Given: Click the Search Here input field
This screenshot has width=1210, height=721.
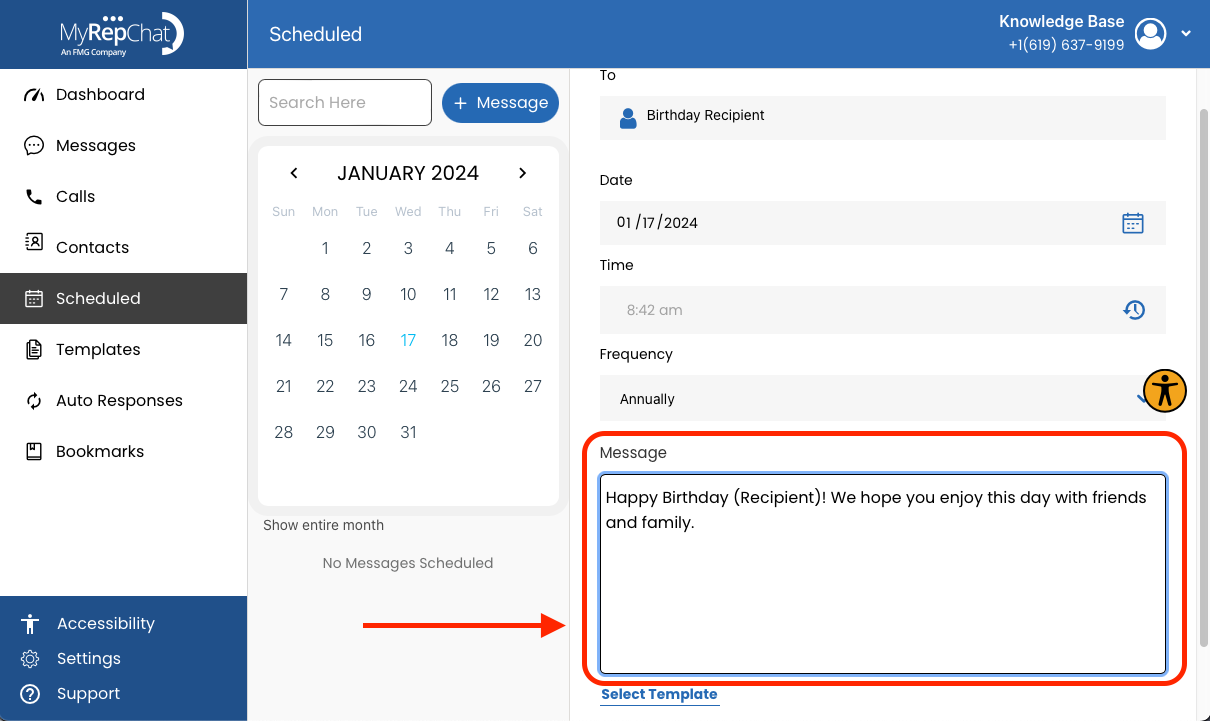Looking at the screenshot, I should pos(345,103).
